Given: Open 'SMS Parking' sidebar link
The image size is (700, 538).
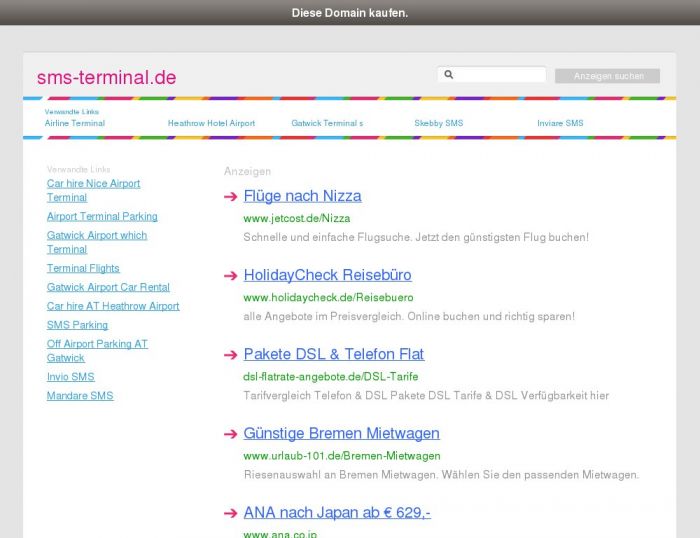Looking at the screenshot, I should [x=77, y=325].
